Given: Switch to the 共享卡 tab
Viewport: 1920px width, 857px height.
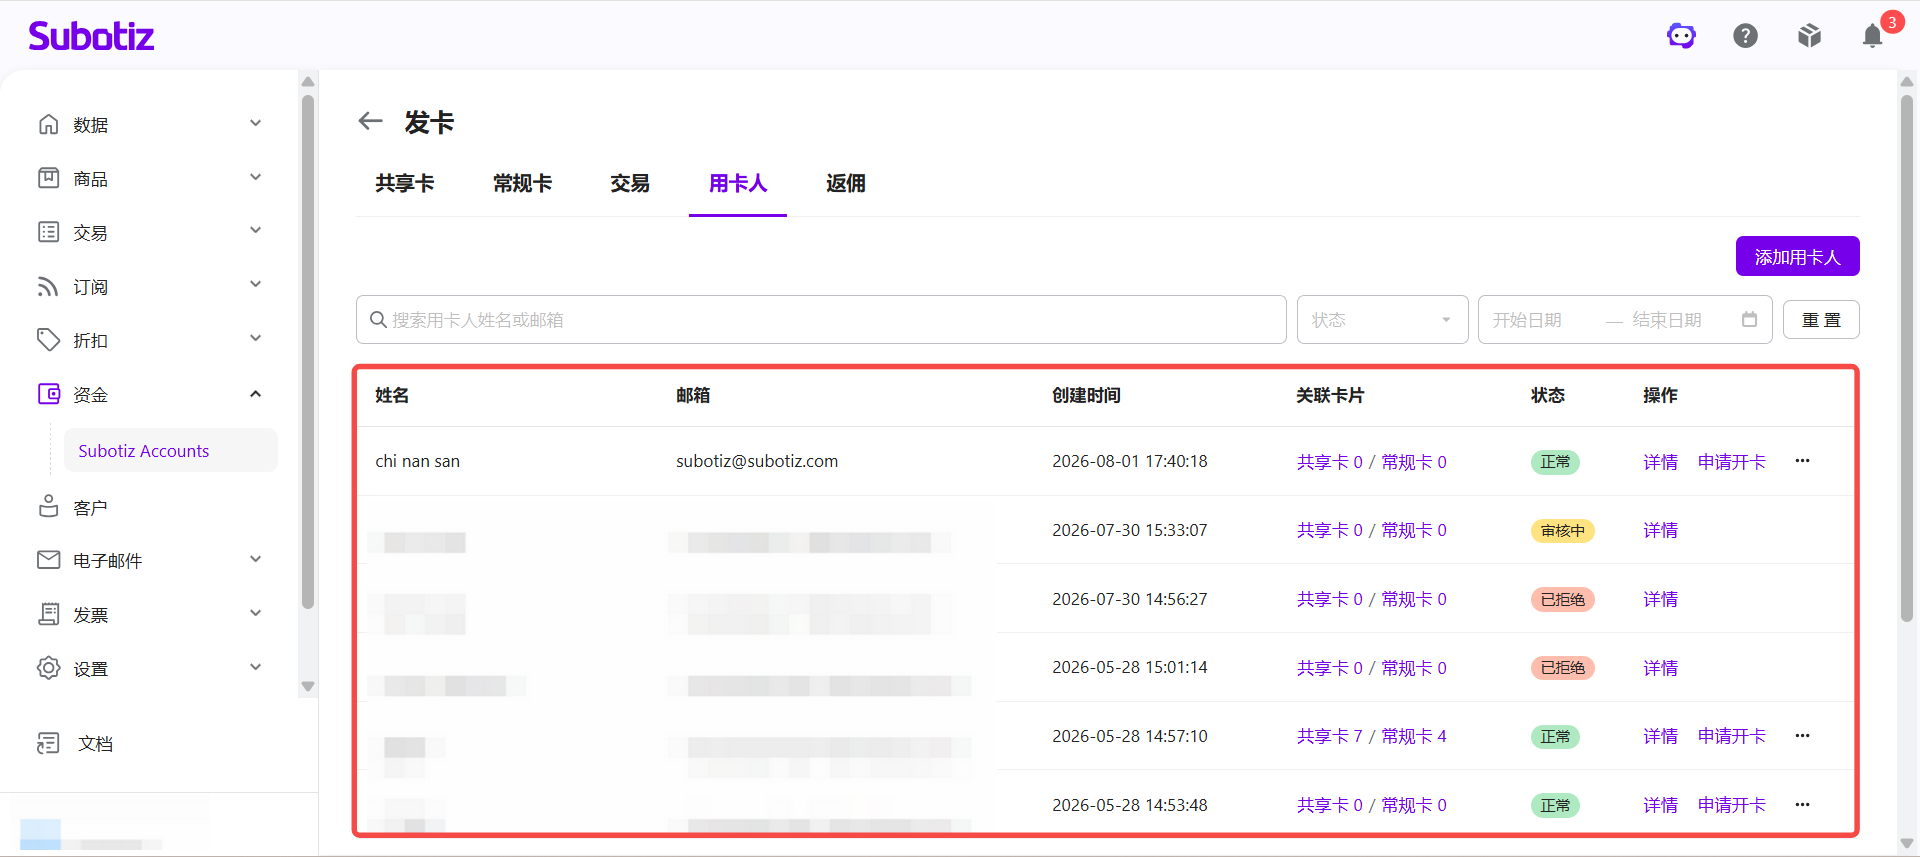Looking at the screenshot, I should 404,184.
